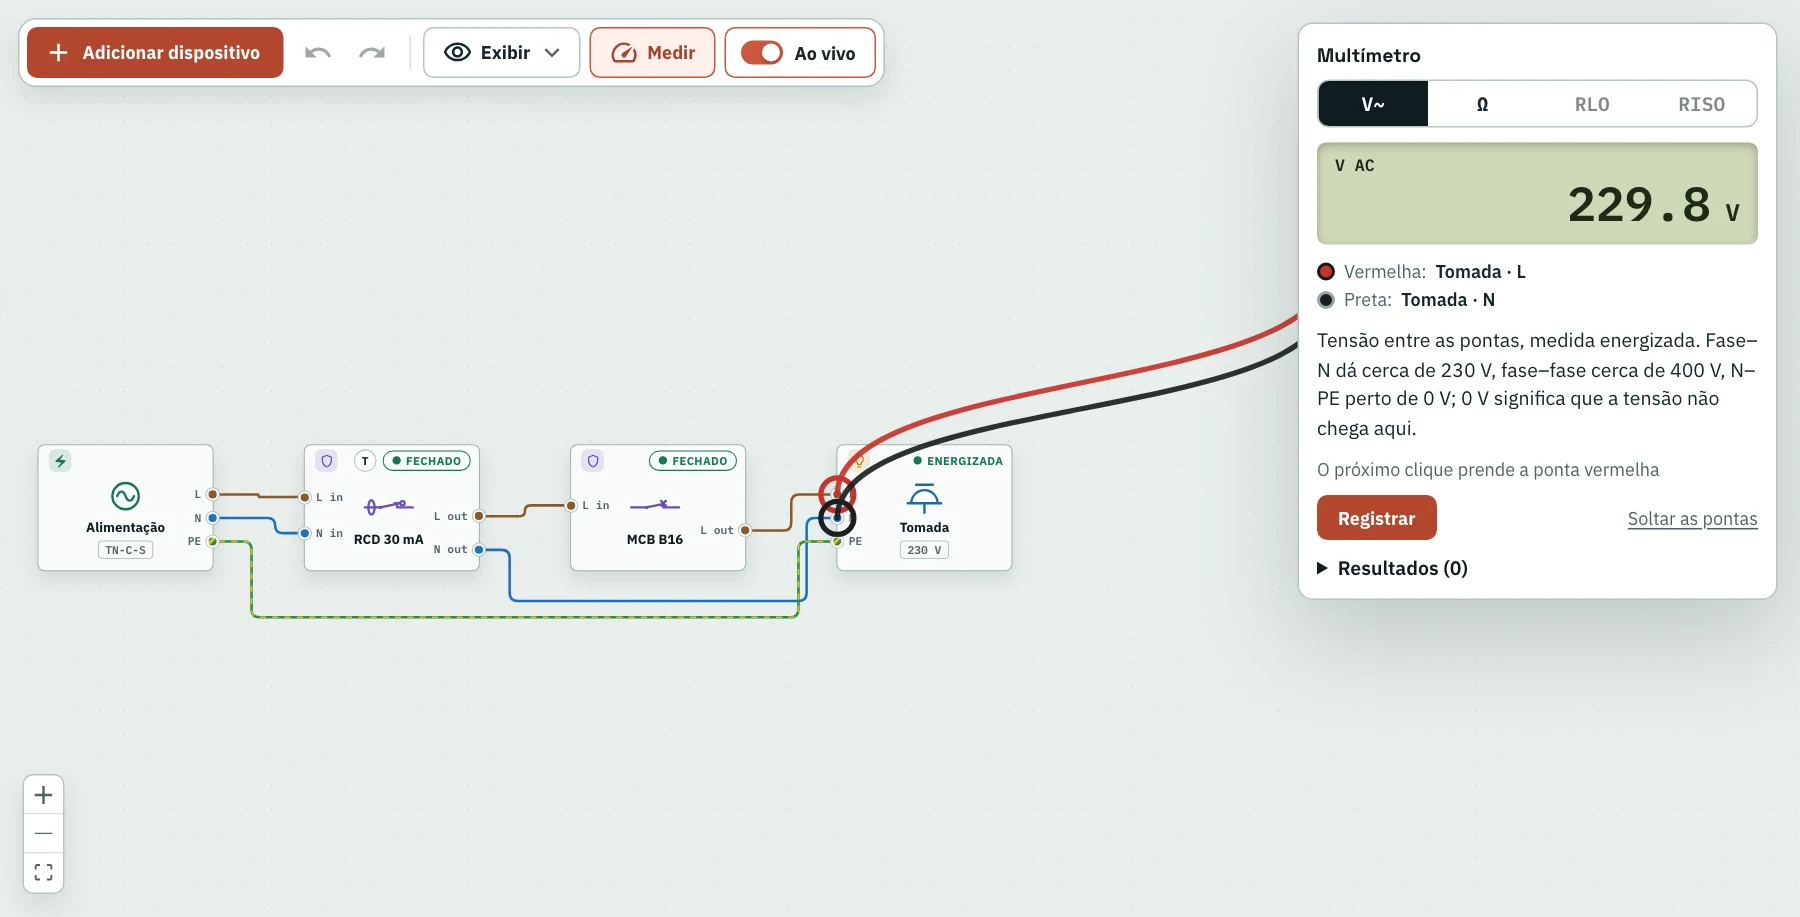Click the undo arrow icon
The width and height of the screenshot is (1800, 917).
(x=318, y=53)
